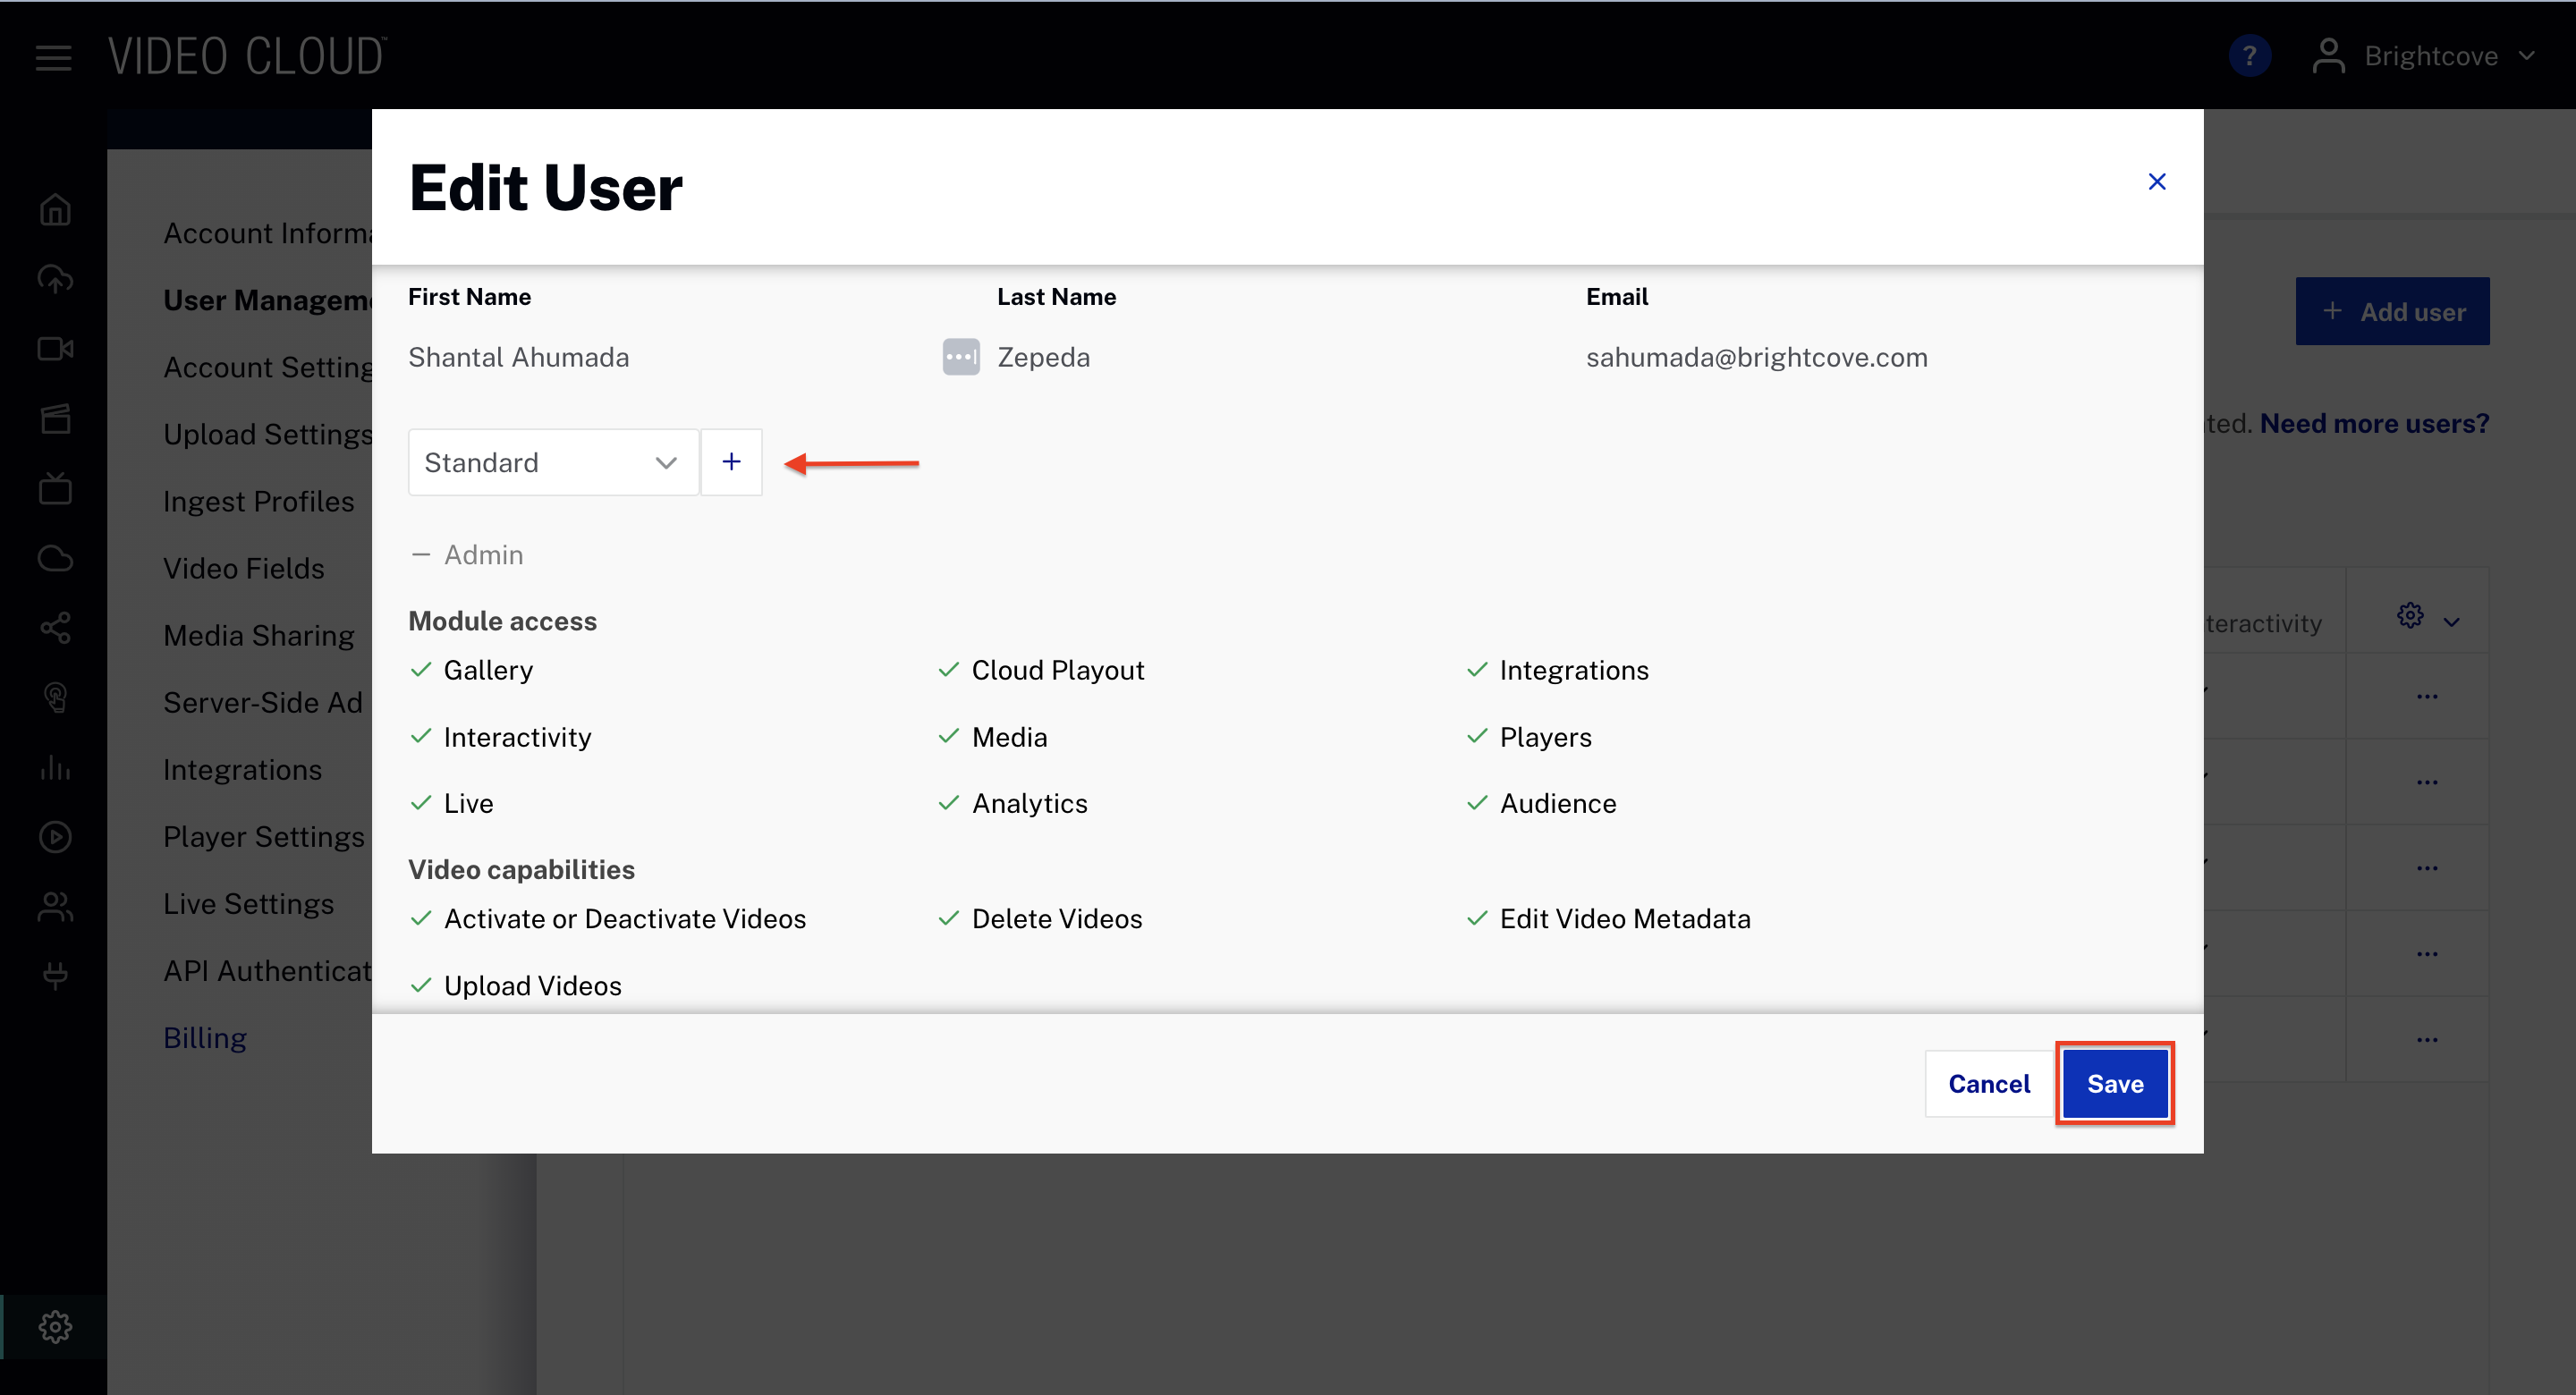Open the Analytics bar-chart icon
Viewport: 2576px width, 1395px height.
[x=55, y=768]
